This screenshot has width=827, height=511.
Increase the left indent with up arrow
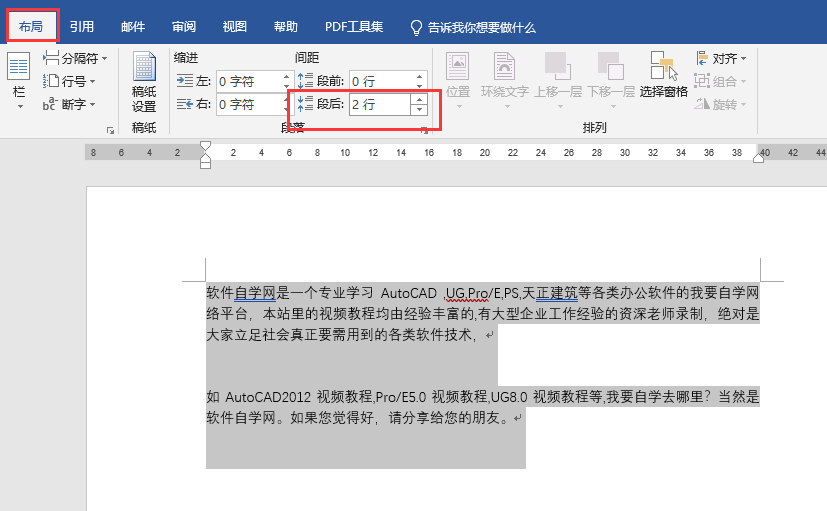pyautogui.click(x=286, y=76)
